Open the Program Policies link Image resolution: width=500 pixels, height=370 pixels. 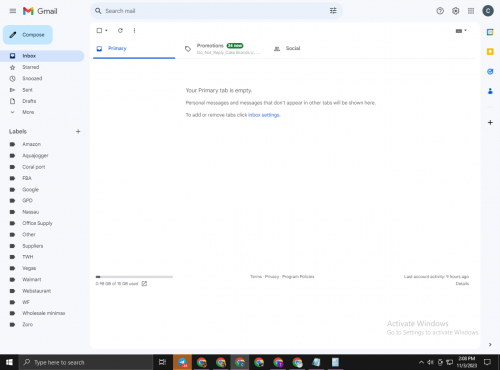(x=298, y=277)
